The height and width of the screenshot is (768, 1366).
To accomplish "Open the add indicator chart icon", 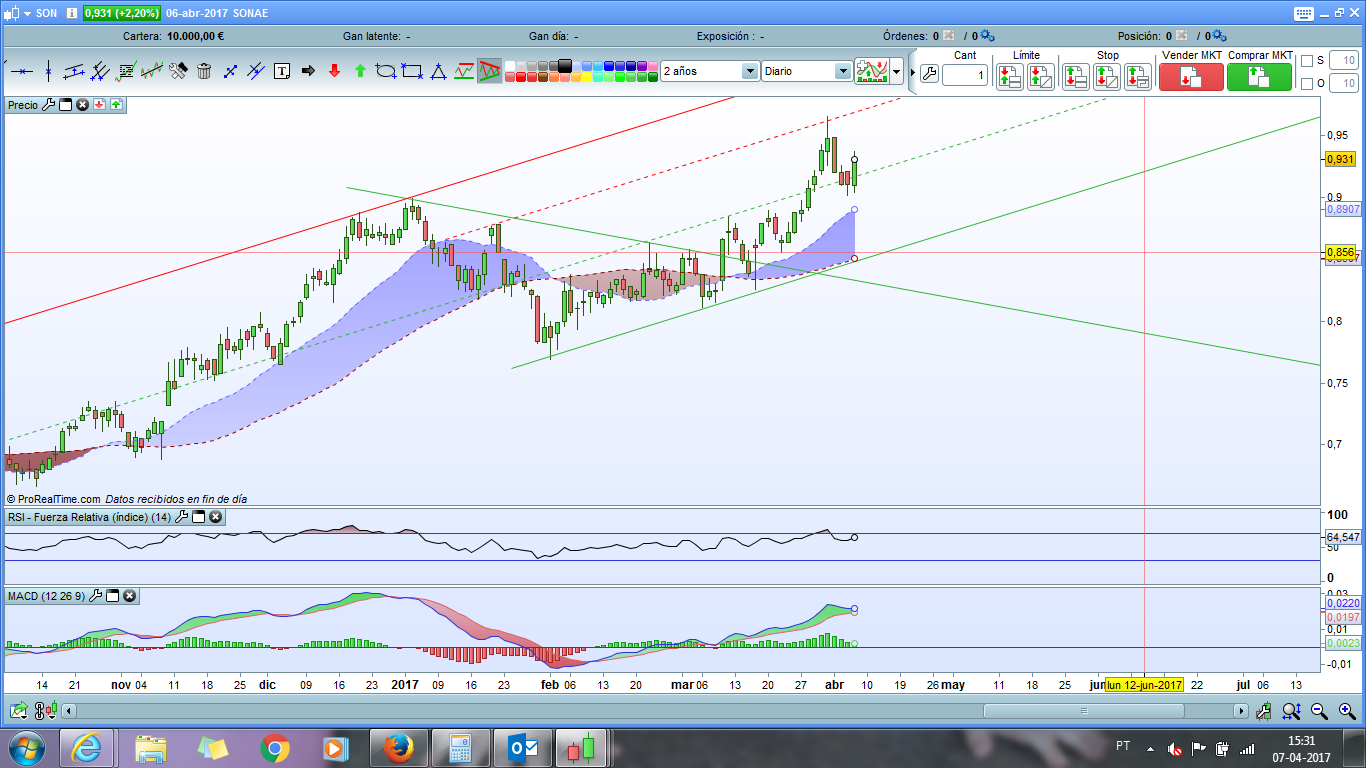I will pyautogui.click(x=873, y=71).
